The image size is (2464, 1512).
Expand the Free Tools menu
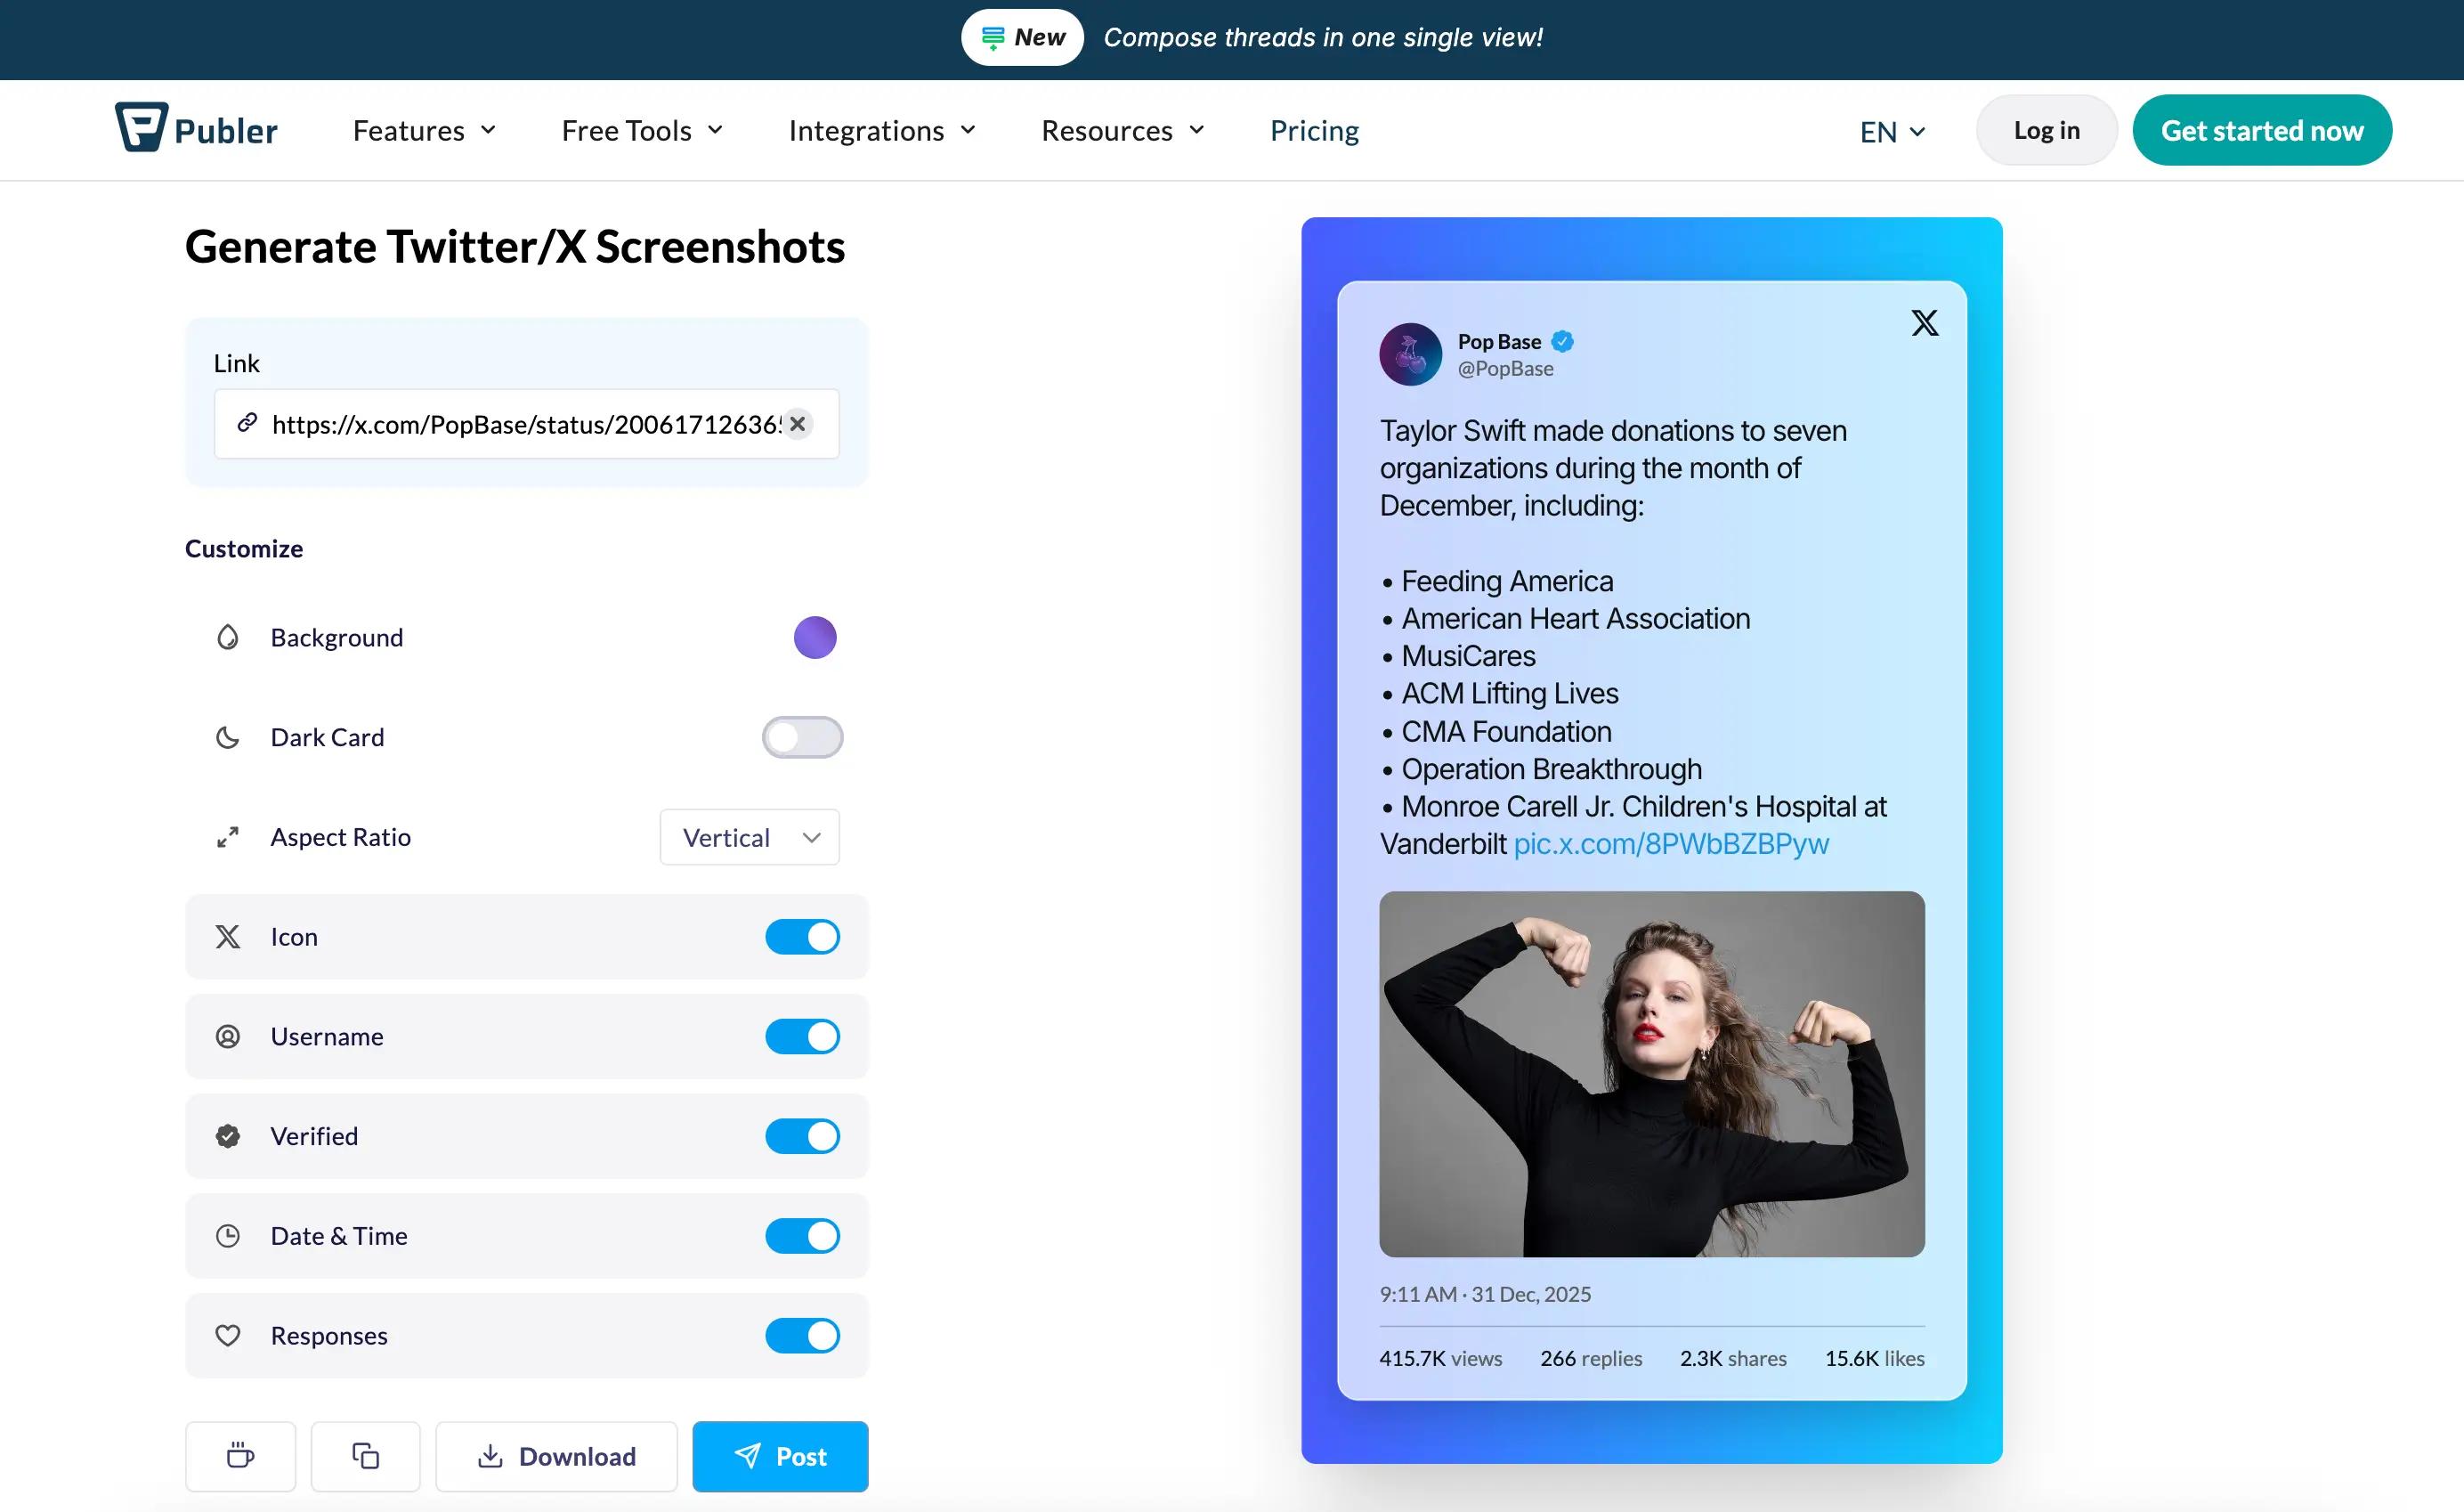coord(642,130)
